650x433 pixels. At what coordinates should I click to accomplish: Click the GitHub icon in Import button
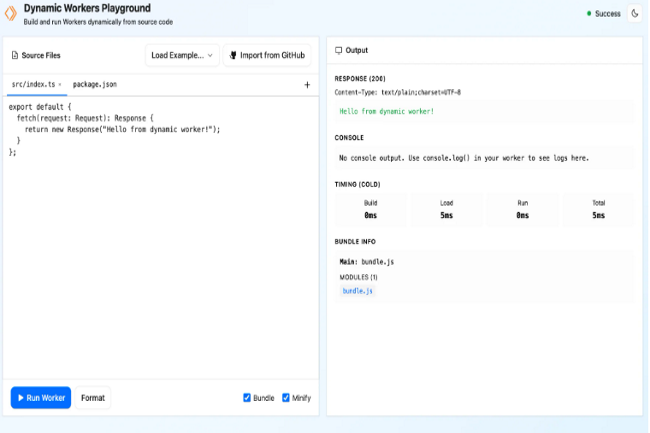coord(233,55)
